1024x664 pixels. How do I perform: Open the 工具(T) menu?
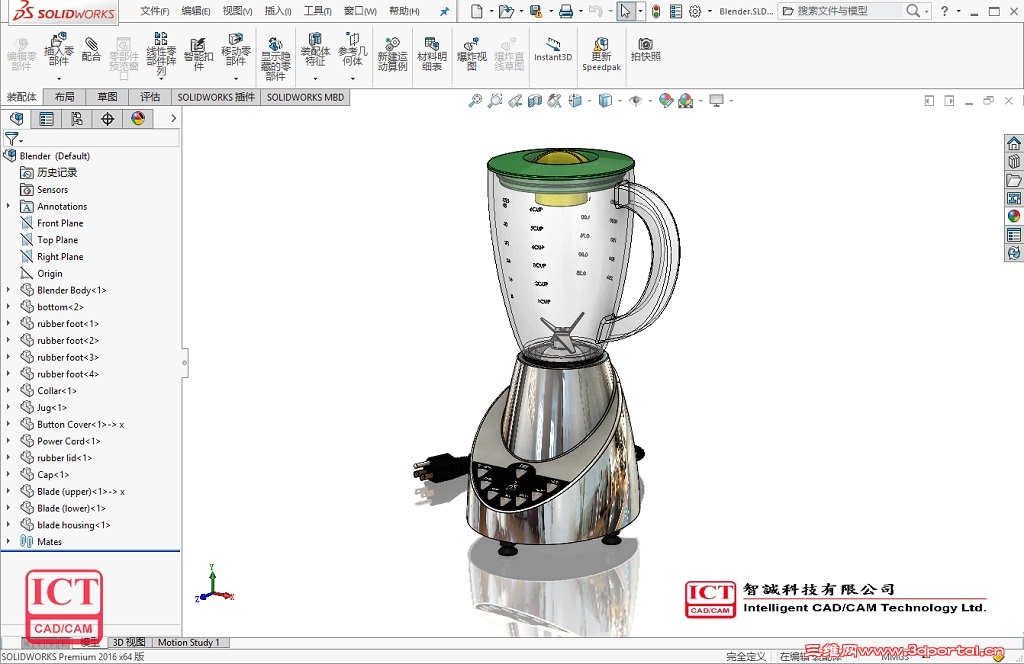point(317,11)
